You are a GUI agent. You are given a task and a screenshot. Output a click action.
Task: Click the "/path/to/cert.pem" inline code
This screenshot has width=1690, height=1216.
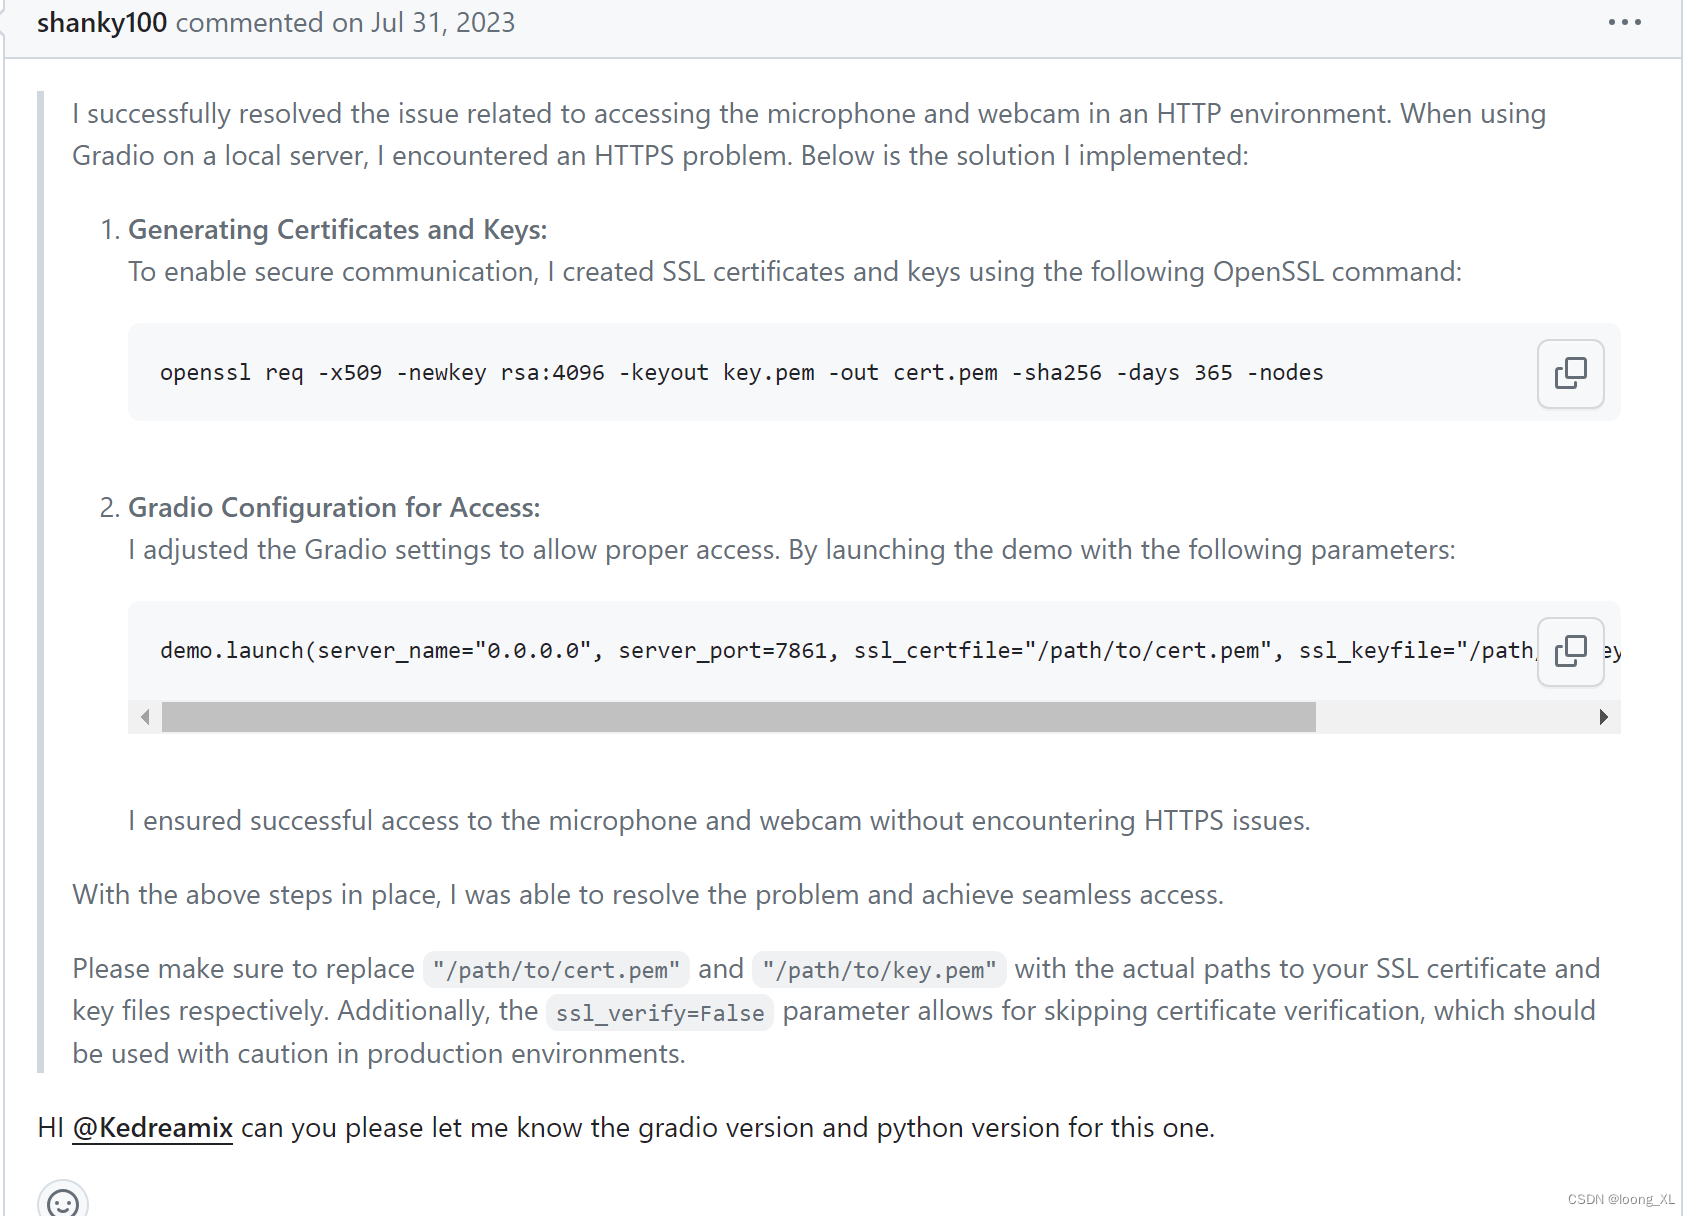[x=556, y=970]
